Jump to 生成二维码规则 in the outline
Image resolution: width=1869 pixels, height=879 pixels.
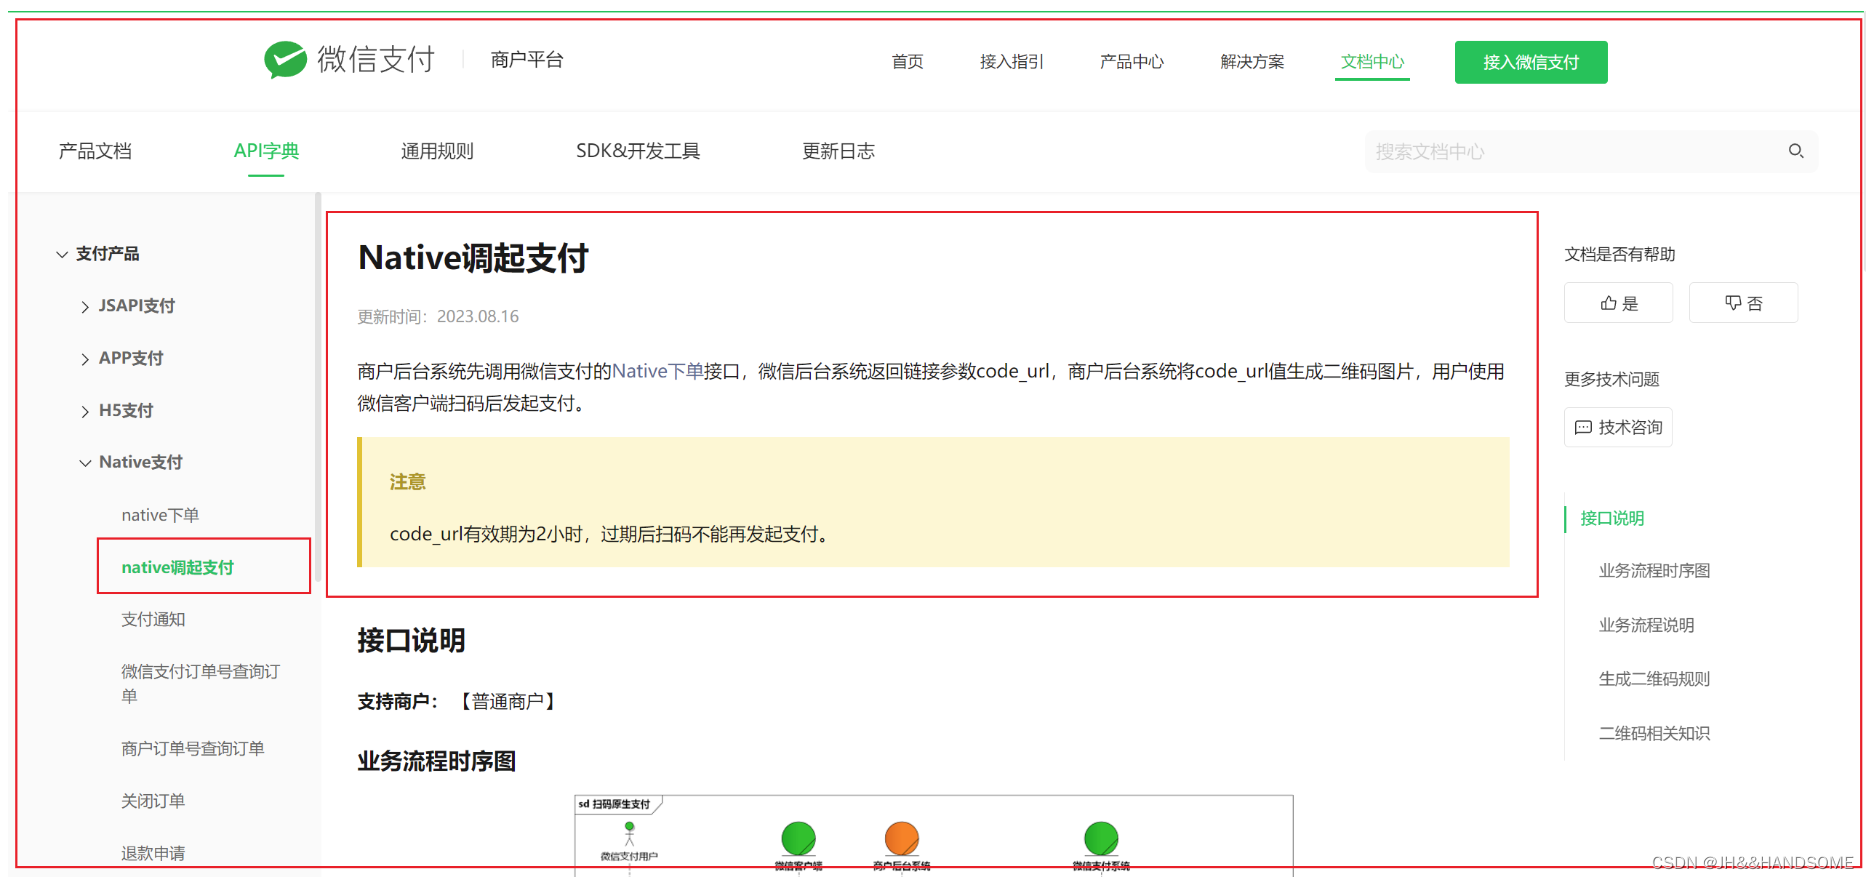1654,679
